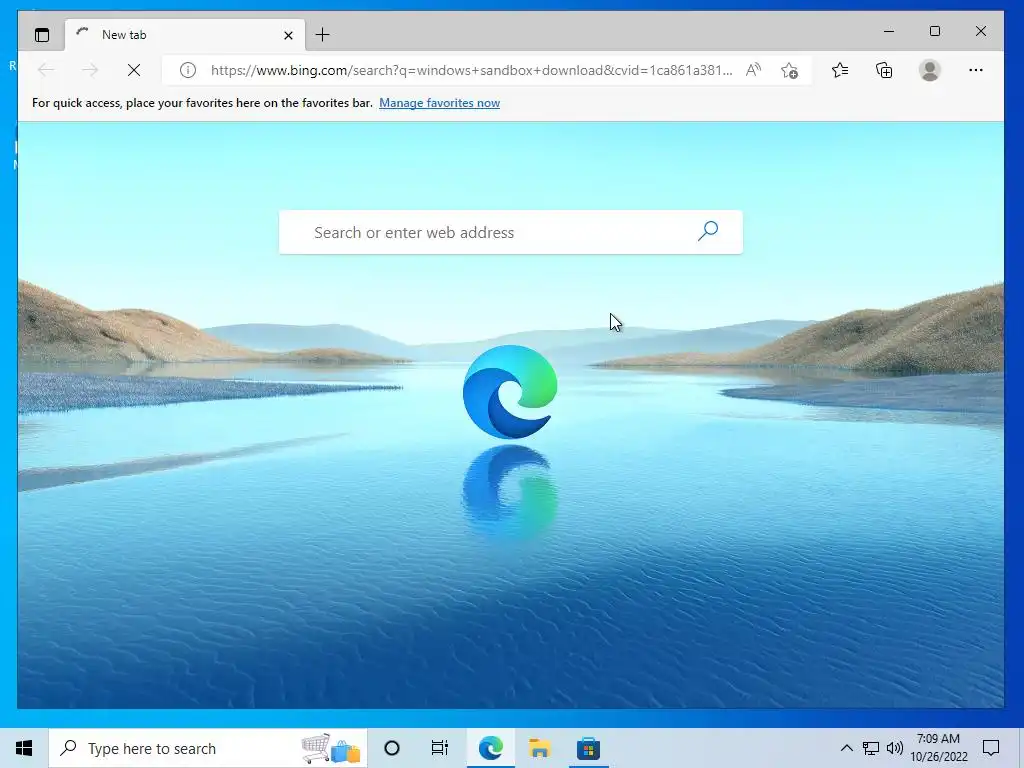
Task: Switch to the New tab tab
Action: pyautogui.click(x=185, y=35)
